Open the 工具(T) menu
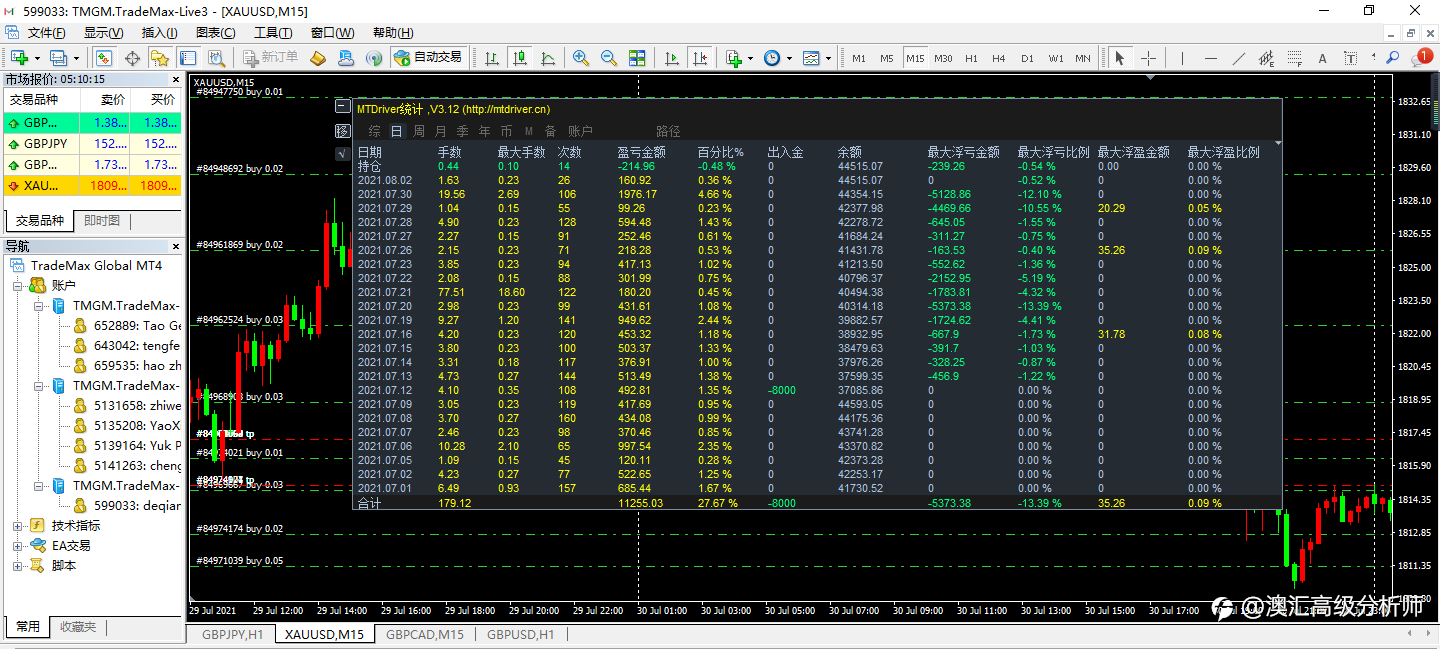This screenshot has width=1440, height=649. point(273,33)
